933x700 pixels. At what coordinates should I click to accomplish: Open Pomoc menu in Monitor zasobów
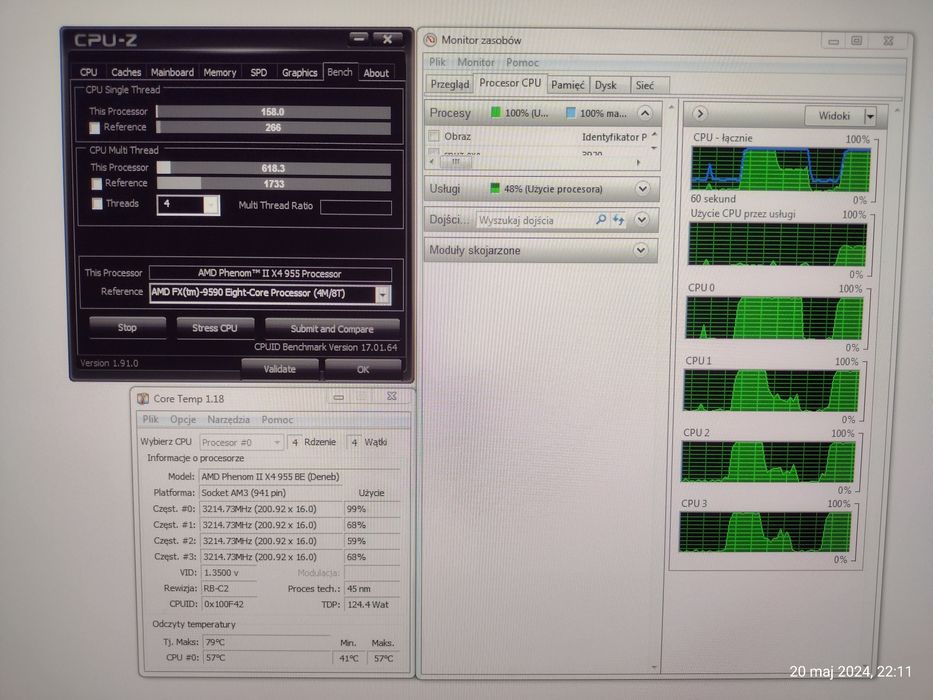522,62
